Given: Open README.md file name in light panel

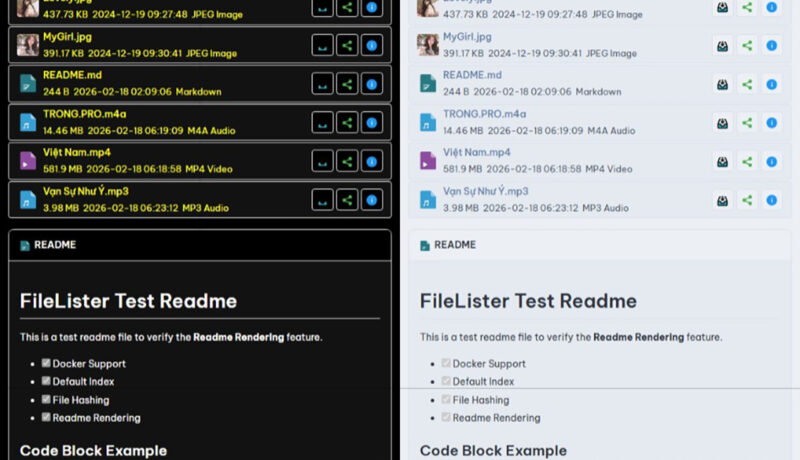Looking at the screenshot, I should coord(472,75).
